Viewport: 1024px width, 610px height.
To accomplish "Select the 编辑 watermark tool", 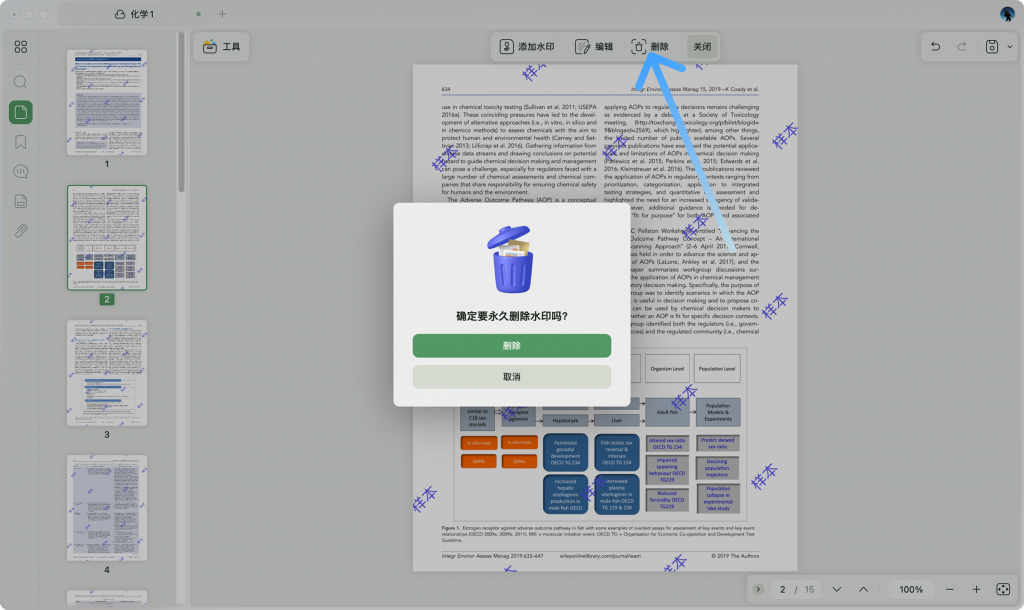I will point(594,46).
